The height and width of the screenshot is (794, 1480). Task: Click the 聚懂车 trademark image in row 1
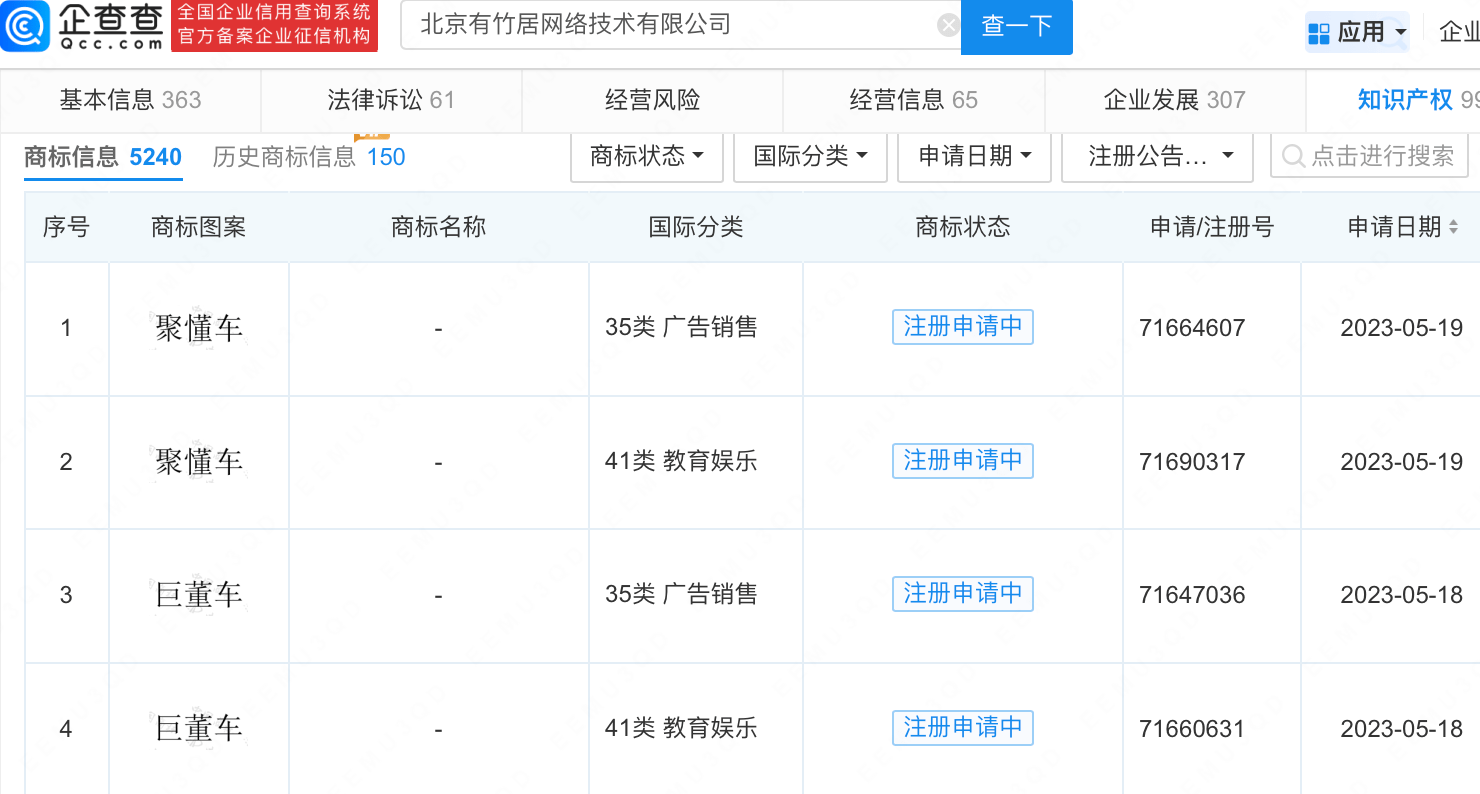click(199, 328)
